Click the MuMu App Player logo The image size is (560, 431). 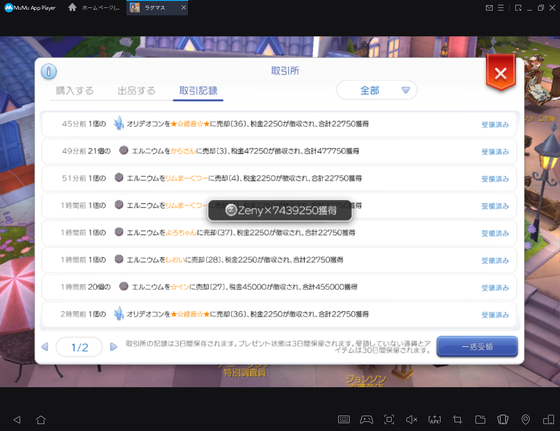30,7
